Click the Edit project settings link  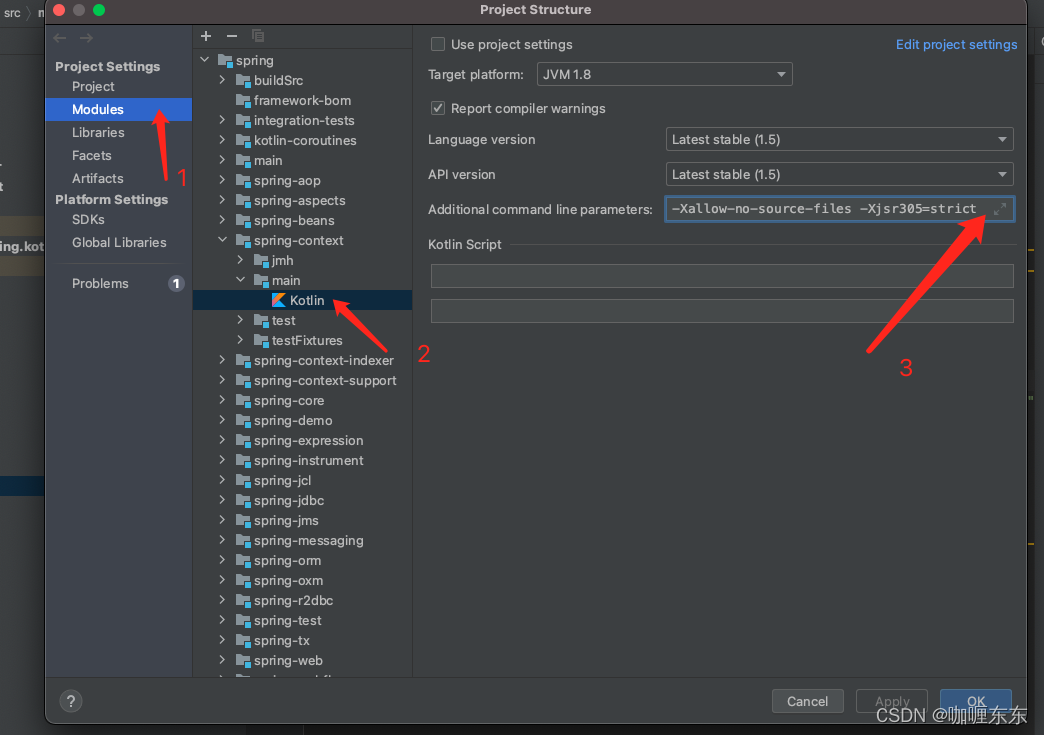click(956, 44)
